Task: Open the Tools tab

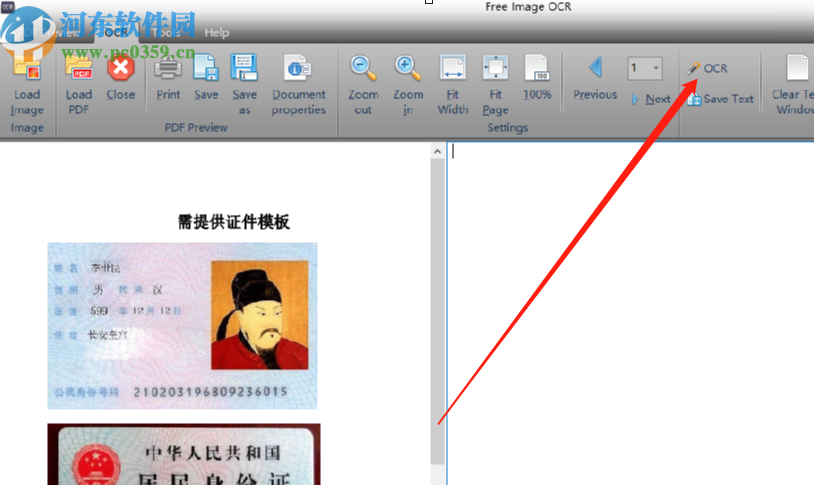Action: [x=167, y=33]
